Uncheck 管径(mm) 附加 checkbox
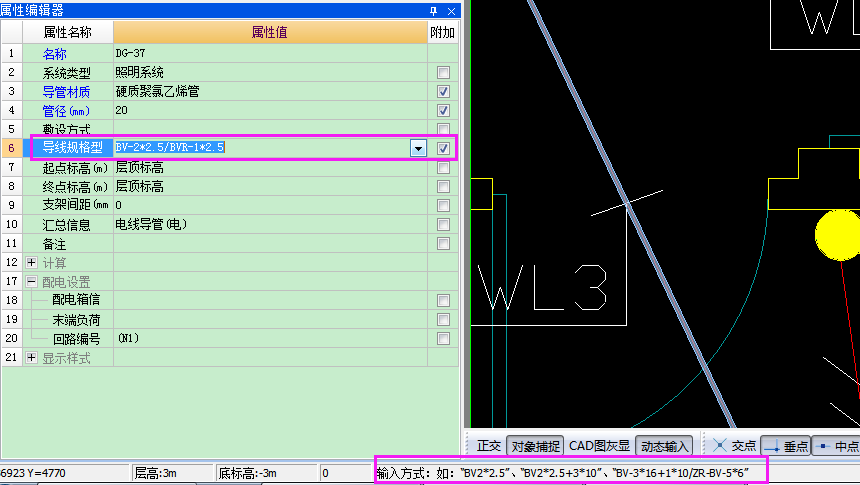Screen dimensions: 860x485 [443, 110]
